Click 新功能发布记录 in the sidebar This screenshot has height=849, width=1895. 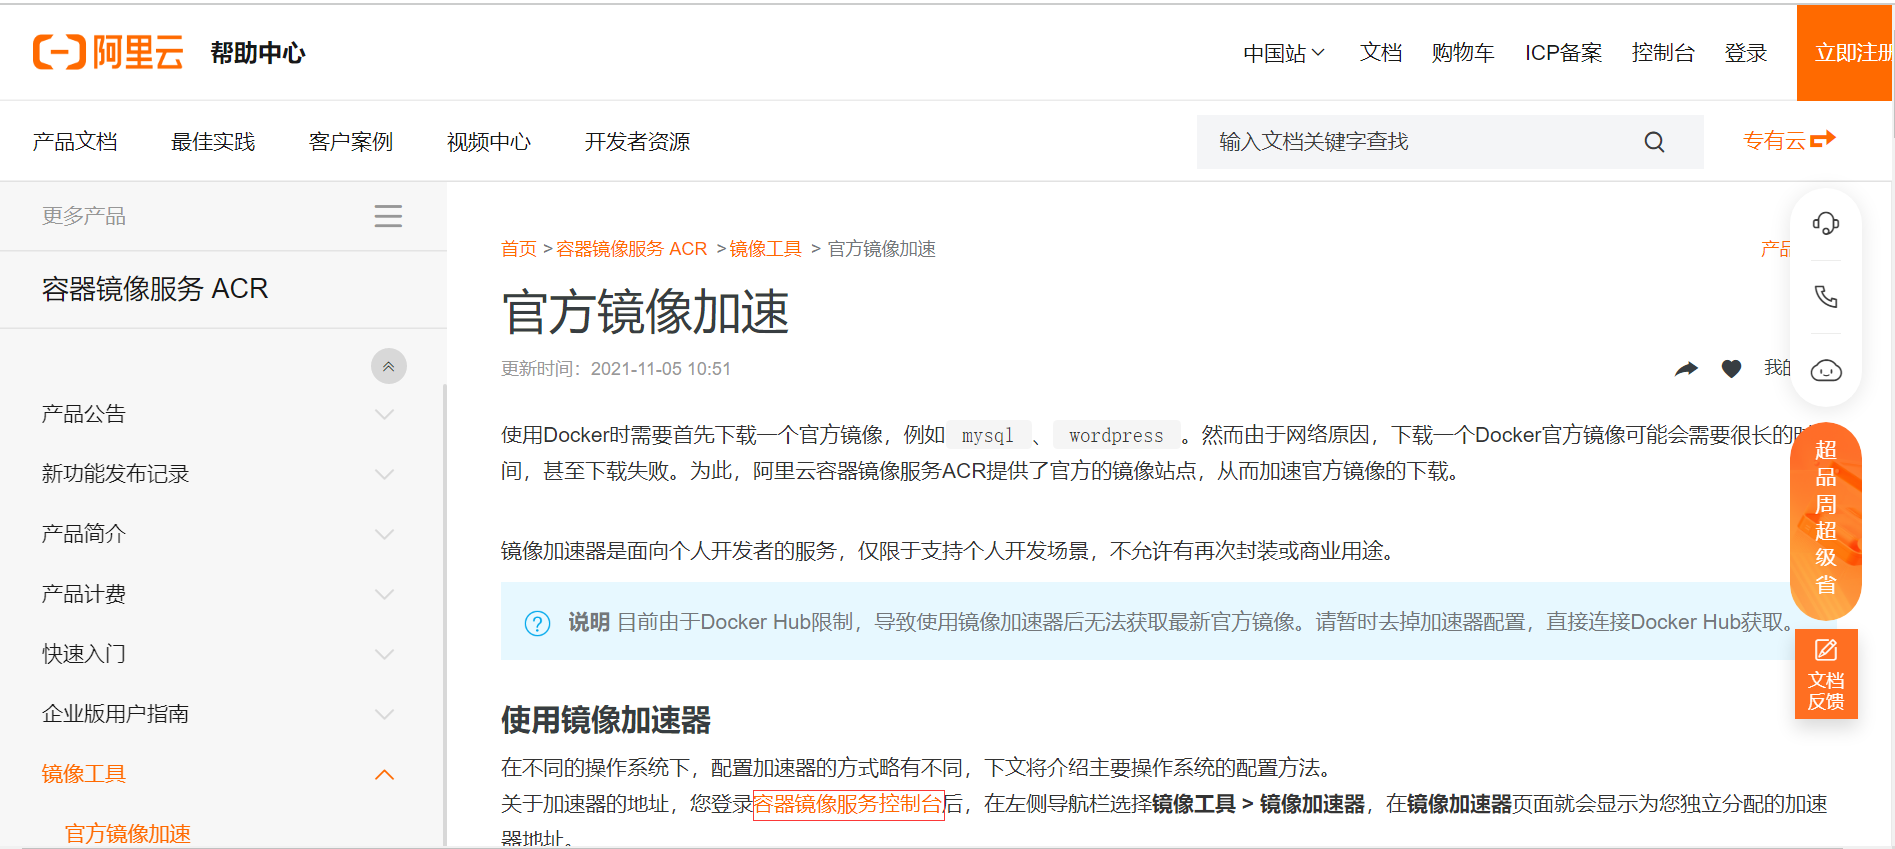(116, 474)
